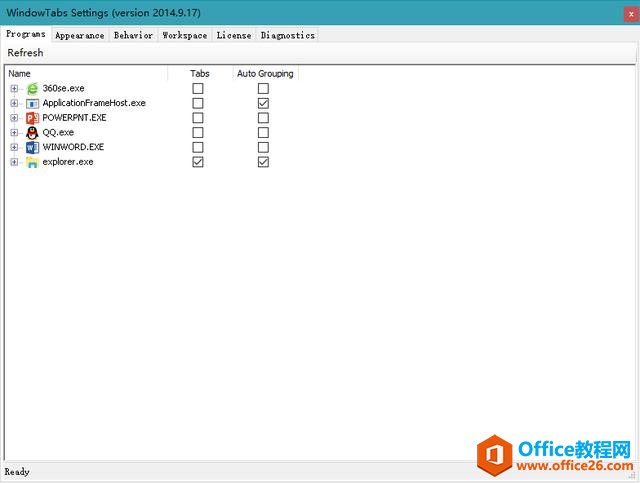Expand the explorer.exe tree node
The width and height of the screenshot is (640, 483).
click(x=14, y=162)
